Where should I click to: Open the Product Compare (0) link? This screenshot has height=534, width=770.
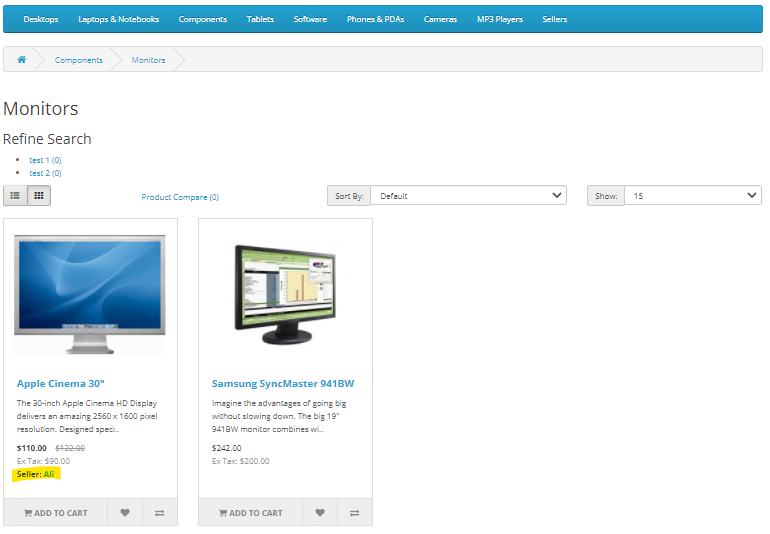[180, 197]
